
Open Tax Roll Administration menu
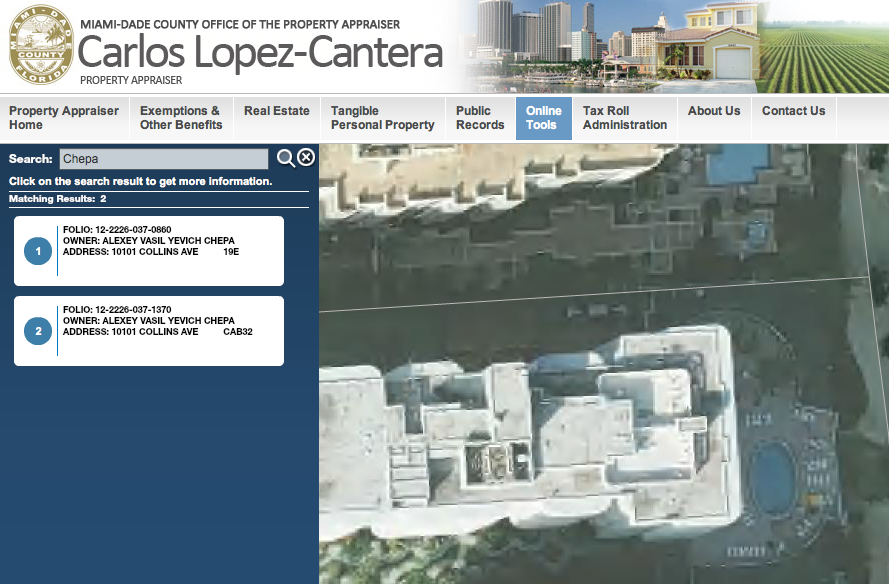click(625, 118)
